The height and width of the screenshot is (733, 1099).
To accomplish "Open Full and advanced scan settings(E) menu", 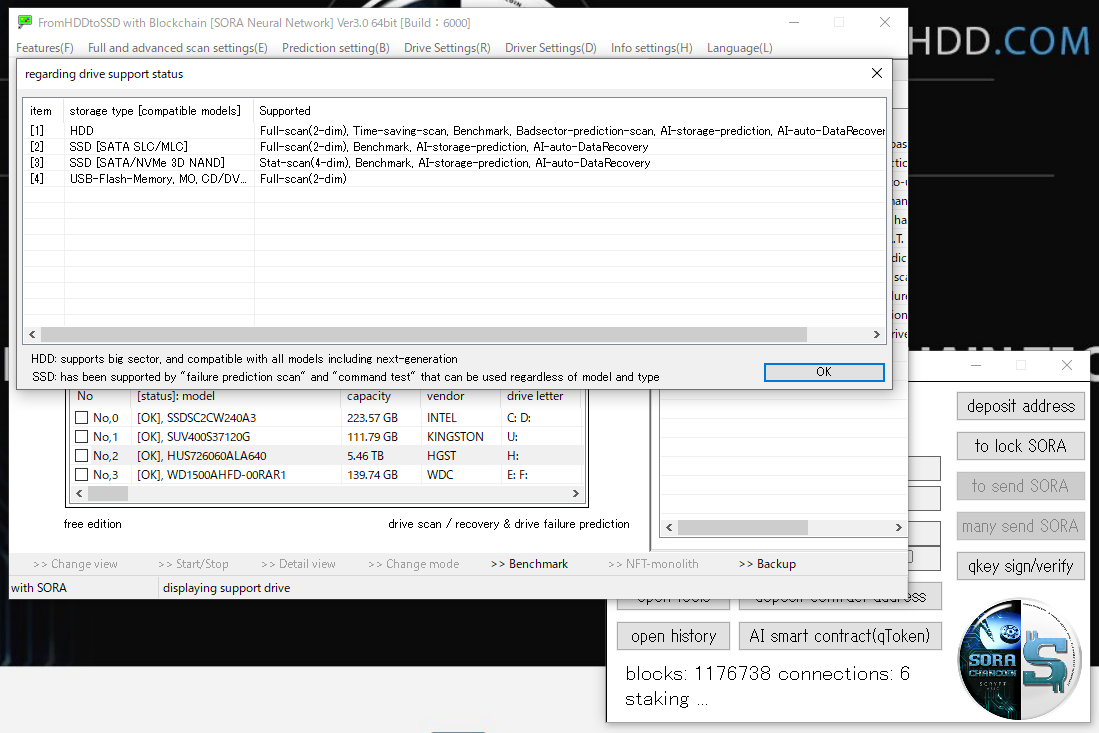I will 178,48.
